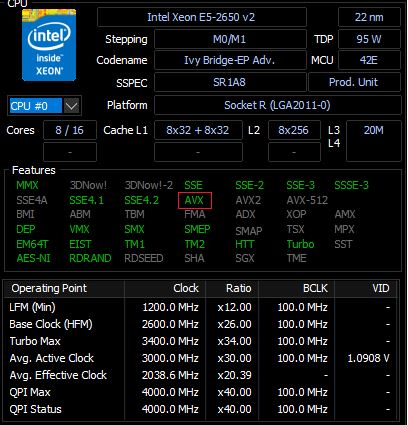
Task: Open the CPU #0 selector dropdown arrow
Action: coord(72,106)
